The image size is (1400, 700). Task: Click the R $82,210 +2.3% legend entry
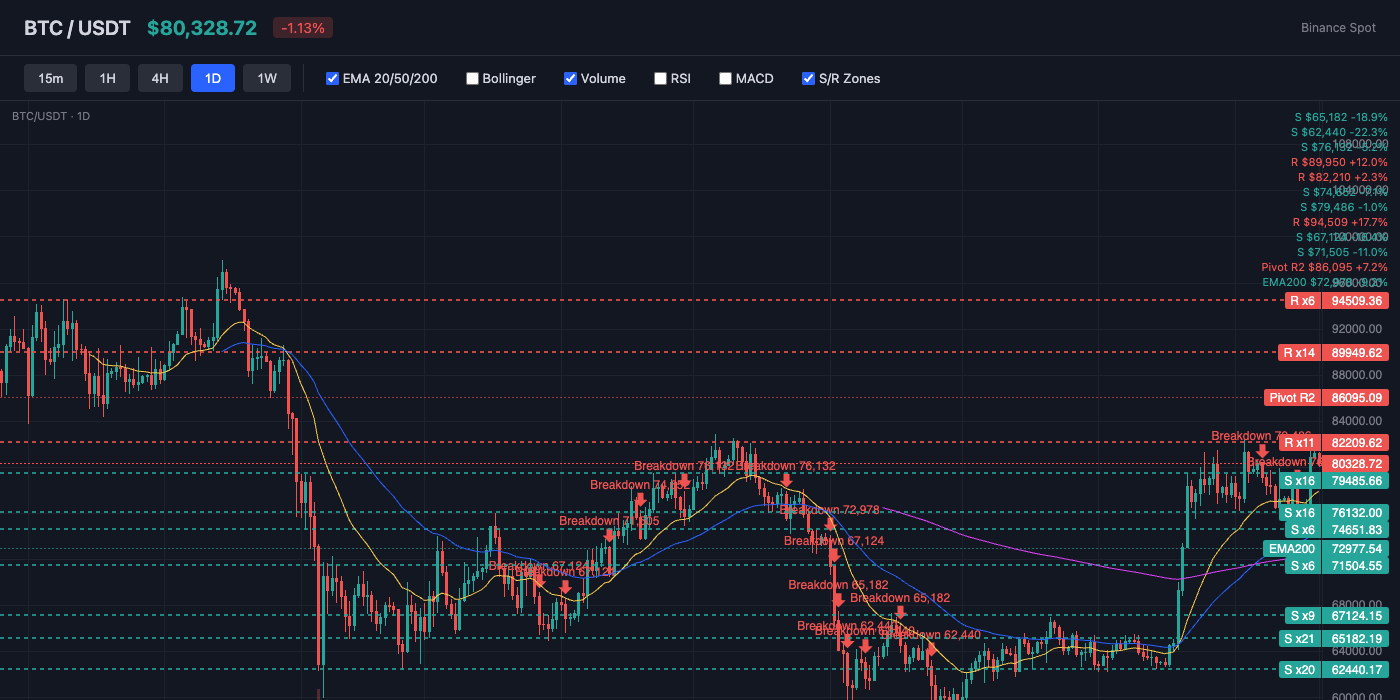click(x=1343, y=177)
